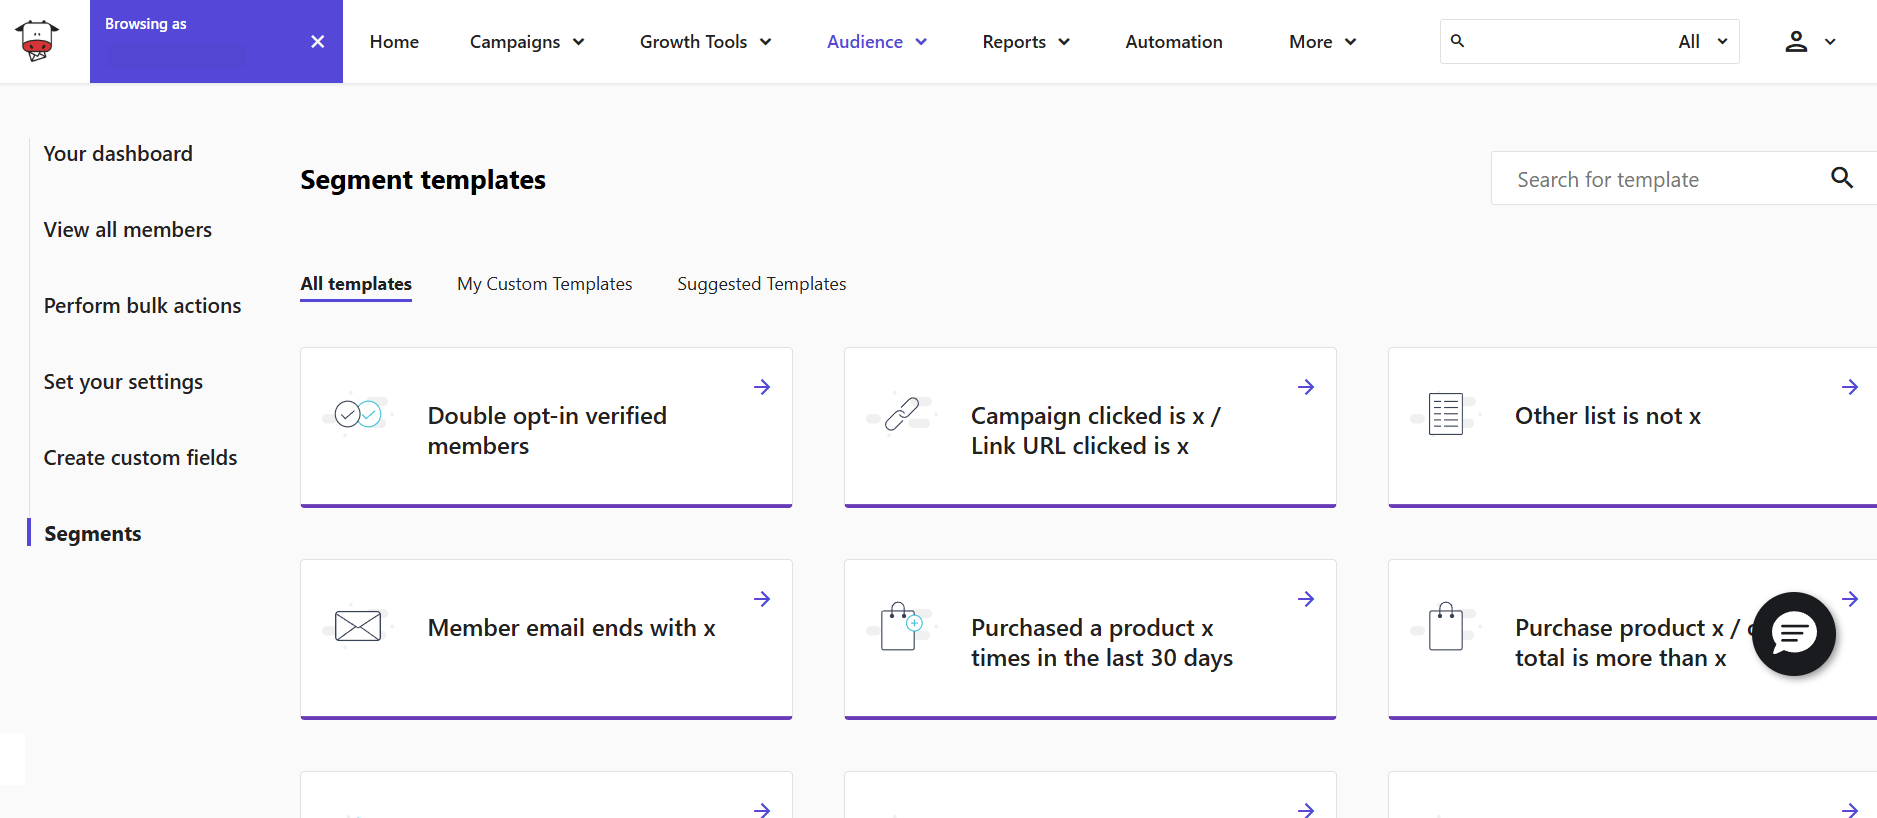Click arrow on Campaign clicked card
The height and width of the screenshot is (818, 1877).
(x=1306, y=387)
